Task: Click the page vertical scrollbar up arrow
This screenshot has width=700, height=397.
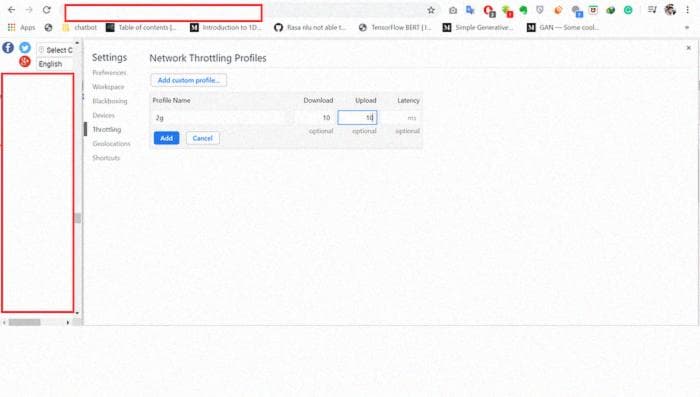Action: (77, 43)
